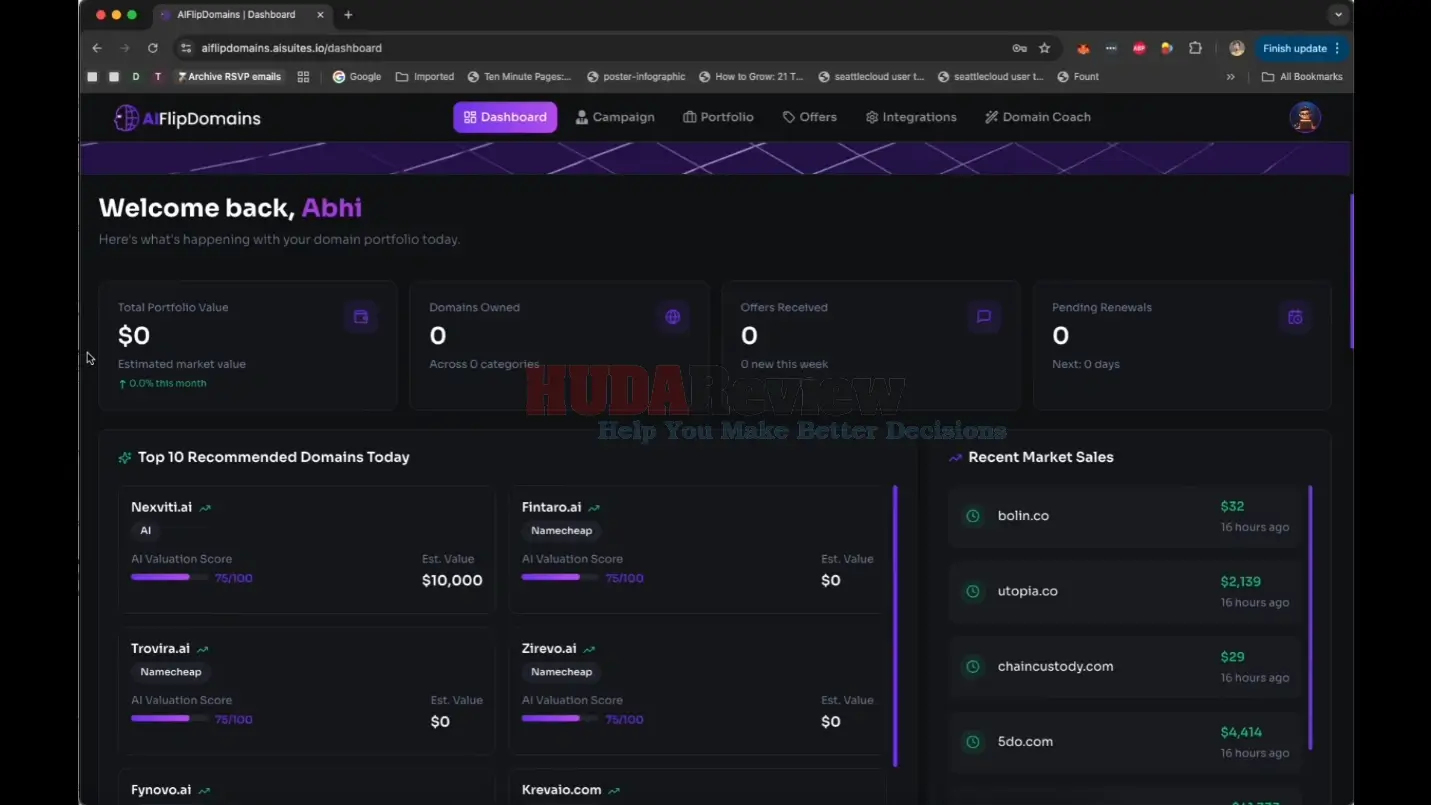Click the clock icon for utopia.co sale
1431x805 pixels.
pos(972,591)
